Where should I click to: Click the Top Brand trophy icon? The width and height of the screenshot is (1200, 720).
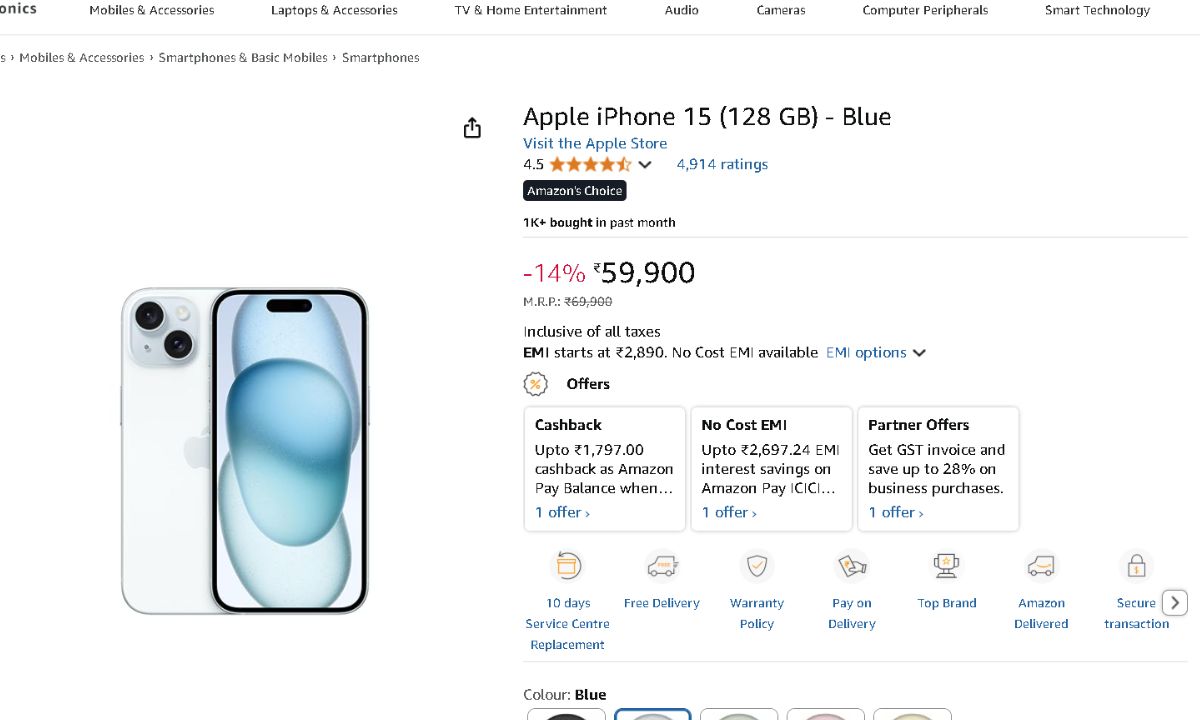click(x=946, y=566)
